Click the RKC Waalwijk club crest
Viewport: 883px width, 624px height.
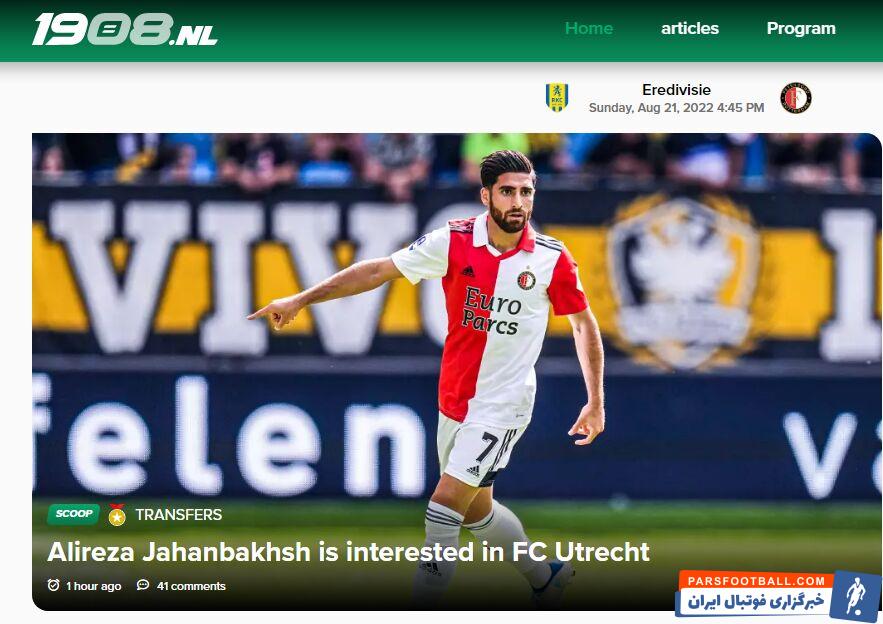click(557, 97)
